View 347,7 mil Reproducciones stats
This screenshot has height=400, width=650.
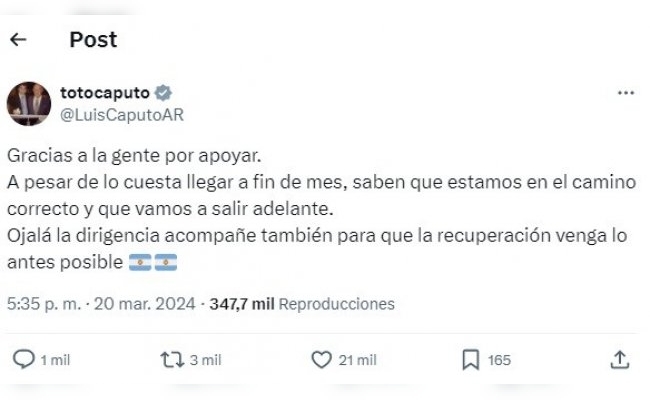[302, 304]
